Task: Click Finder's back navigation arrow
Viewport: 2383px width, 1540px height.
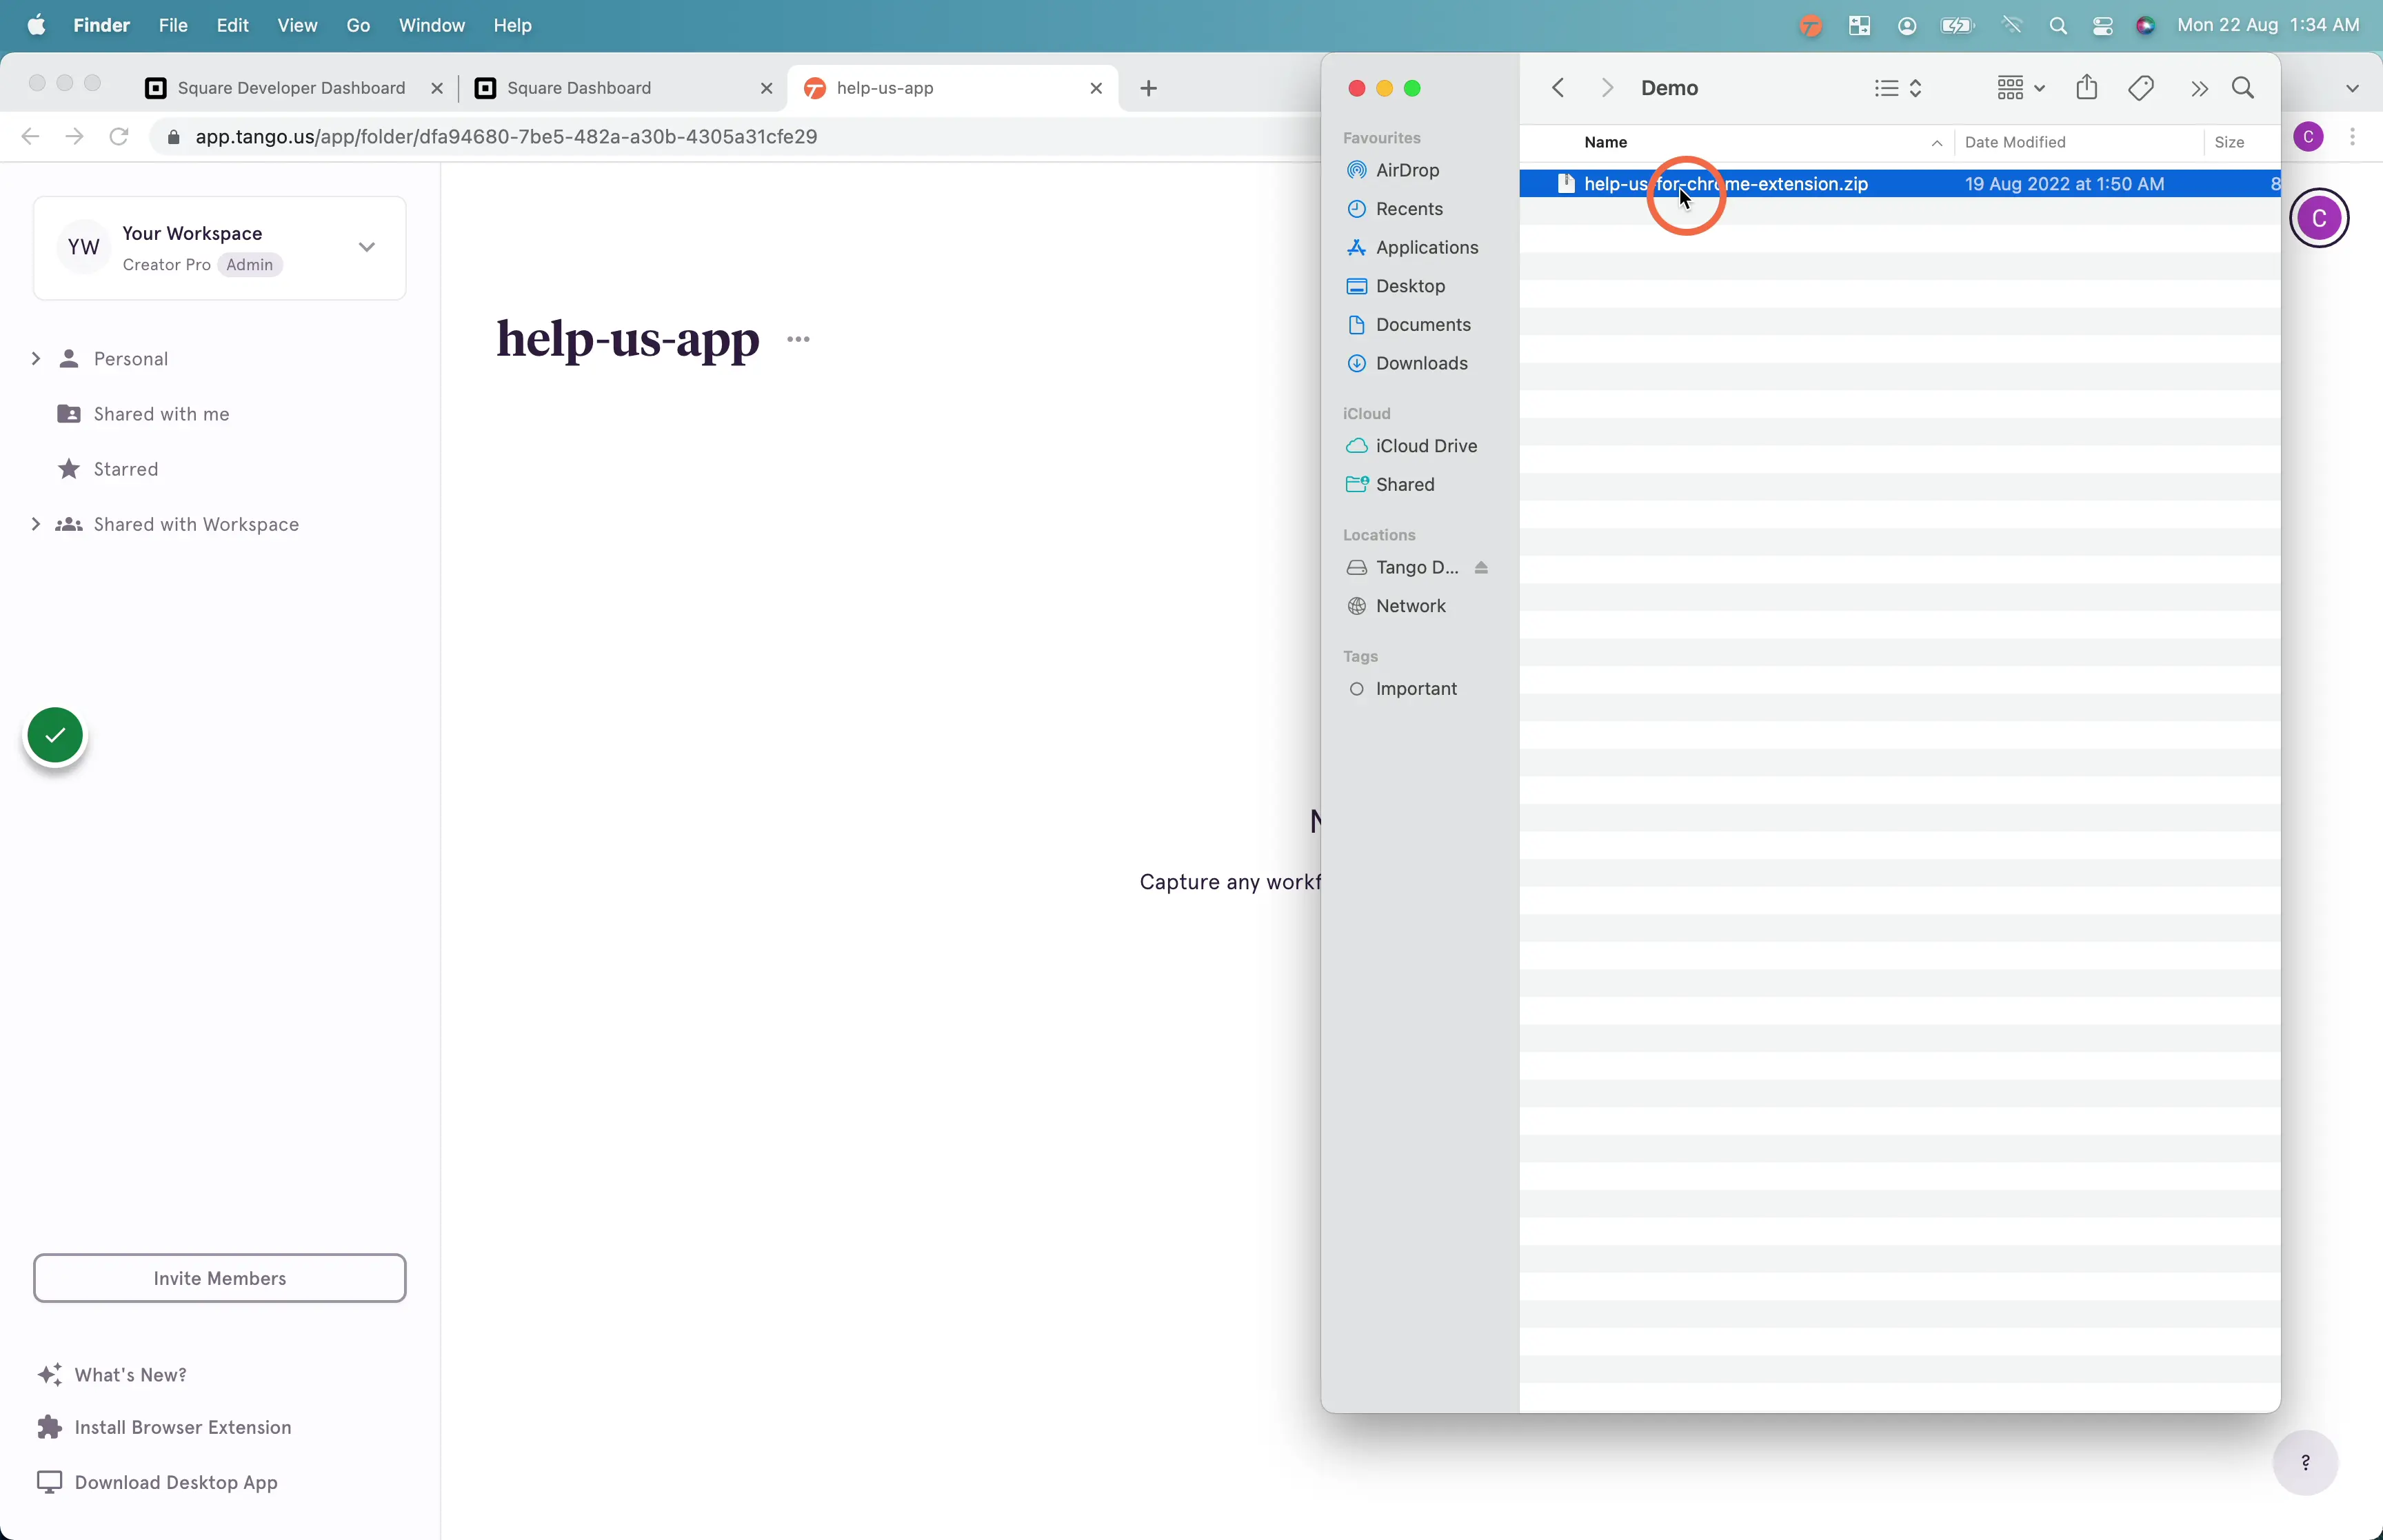Action: pos(1557,88)
